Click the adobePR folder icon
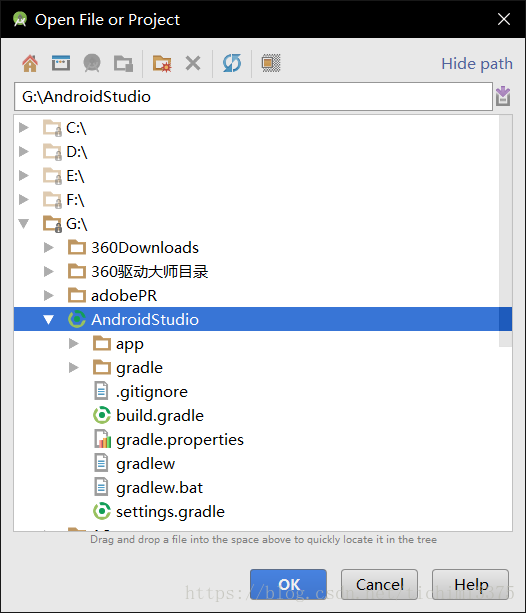 click(77, 296)
